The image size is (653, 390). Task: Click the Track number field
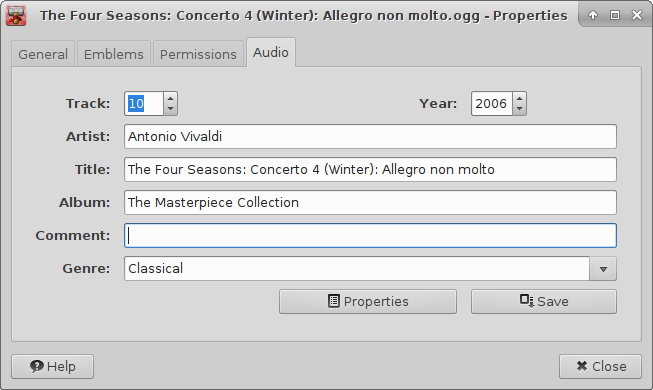coord(144,103)
